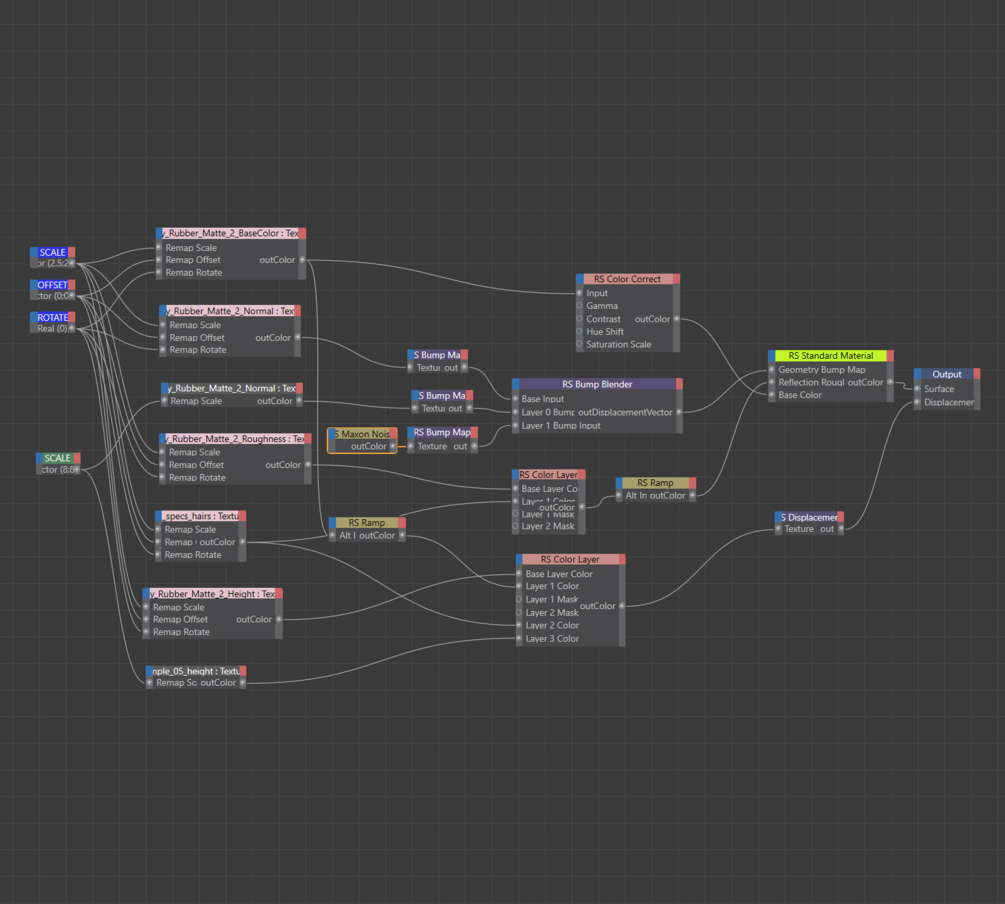Click out port on RS Displacement node

841,529
